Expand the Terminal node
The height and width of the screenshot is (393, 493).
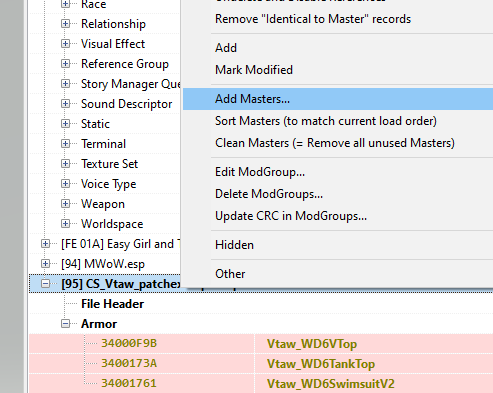pyautogui.click(x=66, y=144)
